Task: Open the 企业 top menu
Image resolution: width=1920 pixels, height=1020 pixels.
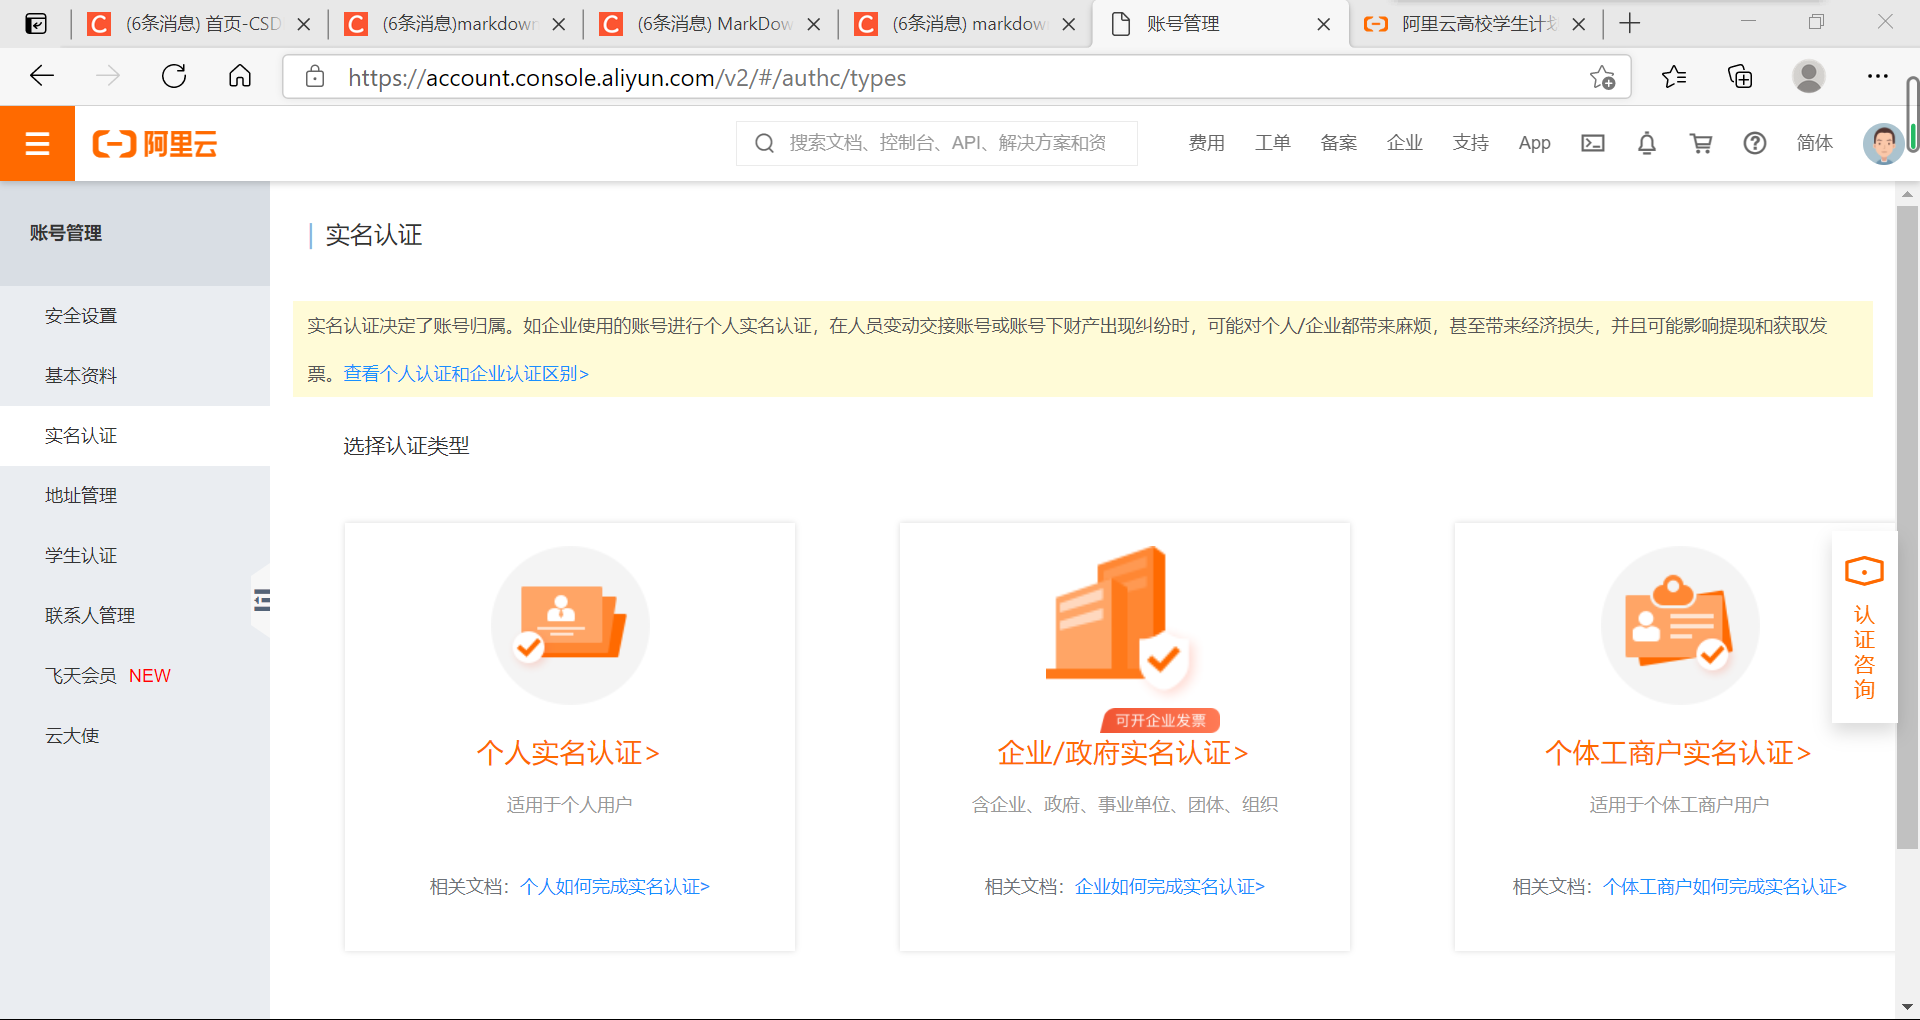Action: click(x=1404, y=143)
